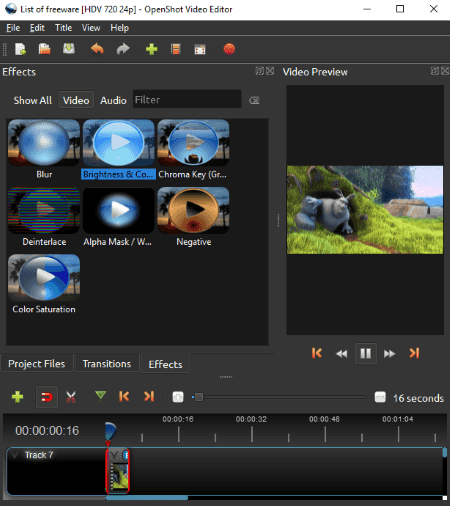The image size is (450, 506).
Task: Pause the video preview playback
Action: pos(366,353)
